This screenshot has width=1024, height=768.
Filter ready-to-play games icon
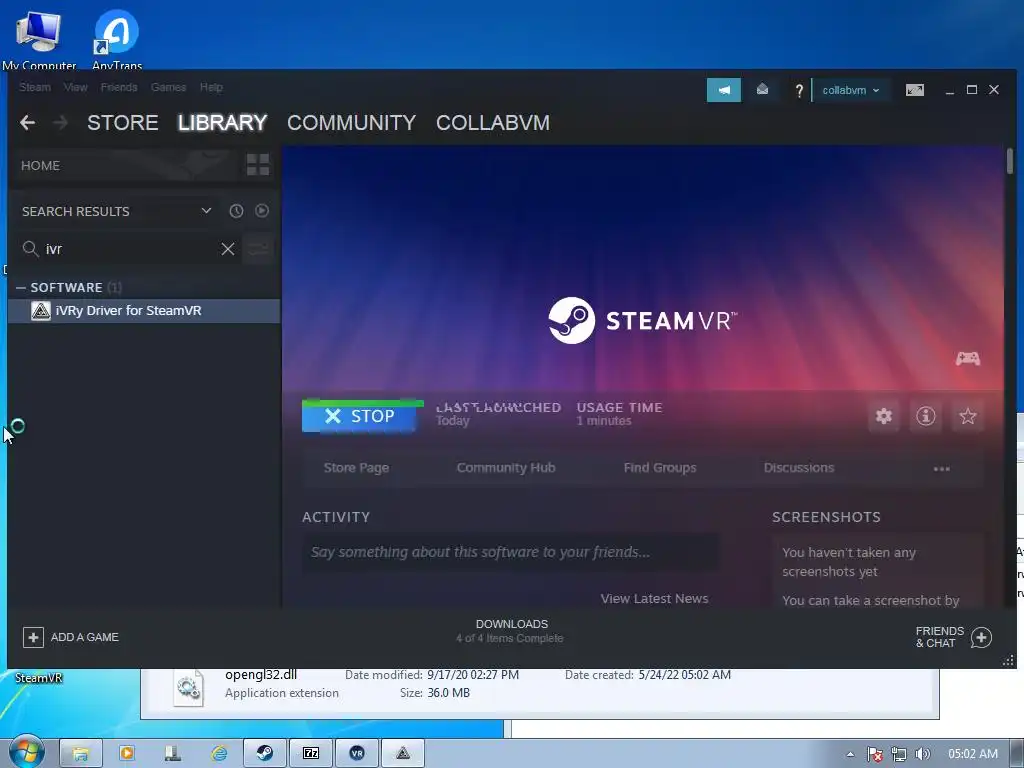(x=262, y=211)
